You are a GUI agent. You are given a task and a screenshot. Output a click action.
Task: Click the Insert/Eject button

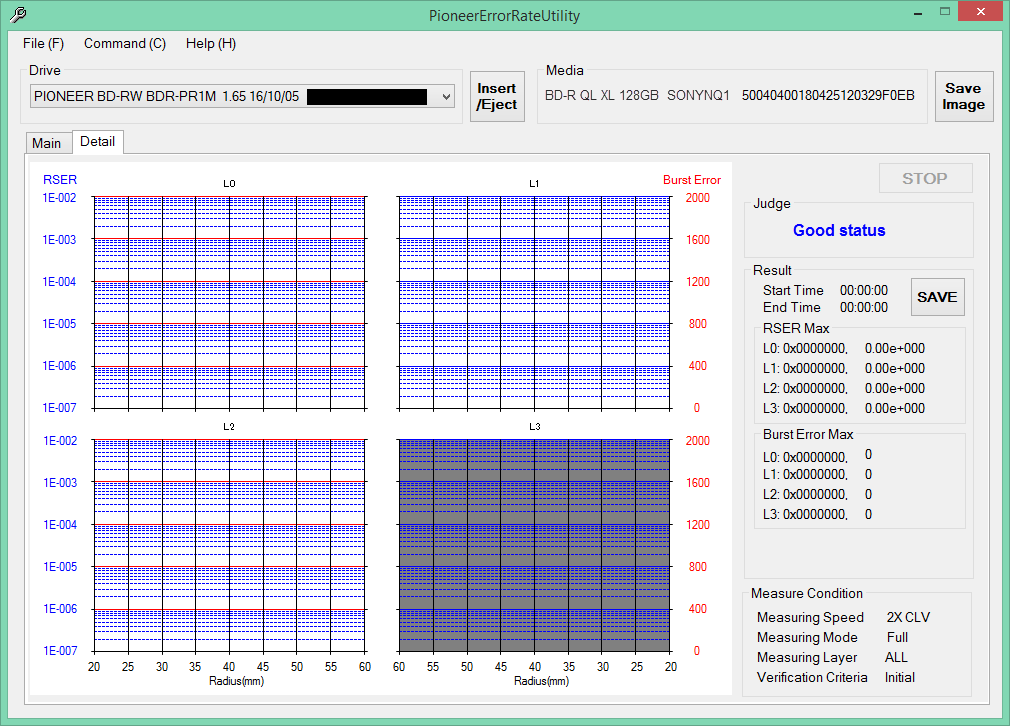497,97
